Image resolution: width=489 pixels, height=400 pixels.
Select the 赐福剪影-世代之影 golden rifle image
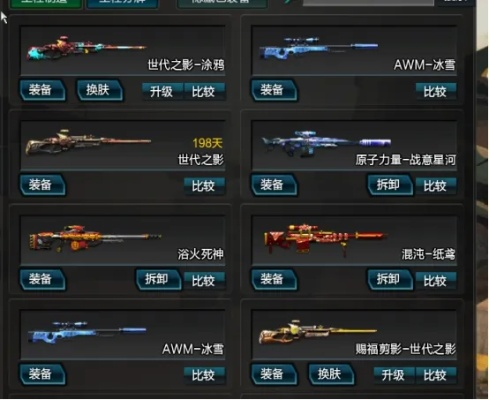pyautogui.click(x=318, y=332)
